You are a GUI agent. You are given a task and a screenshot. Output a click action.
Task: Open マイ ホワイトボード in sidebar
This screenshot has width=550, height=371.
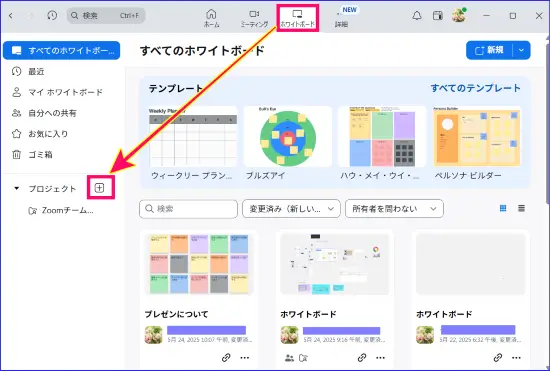pyautogui.click(x=57, y=92)
